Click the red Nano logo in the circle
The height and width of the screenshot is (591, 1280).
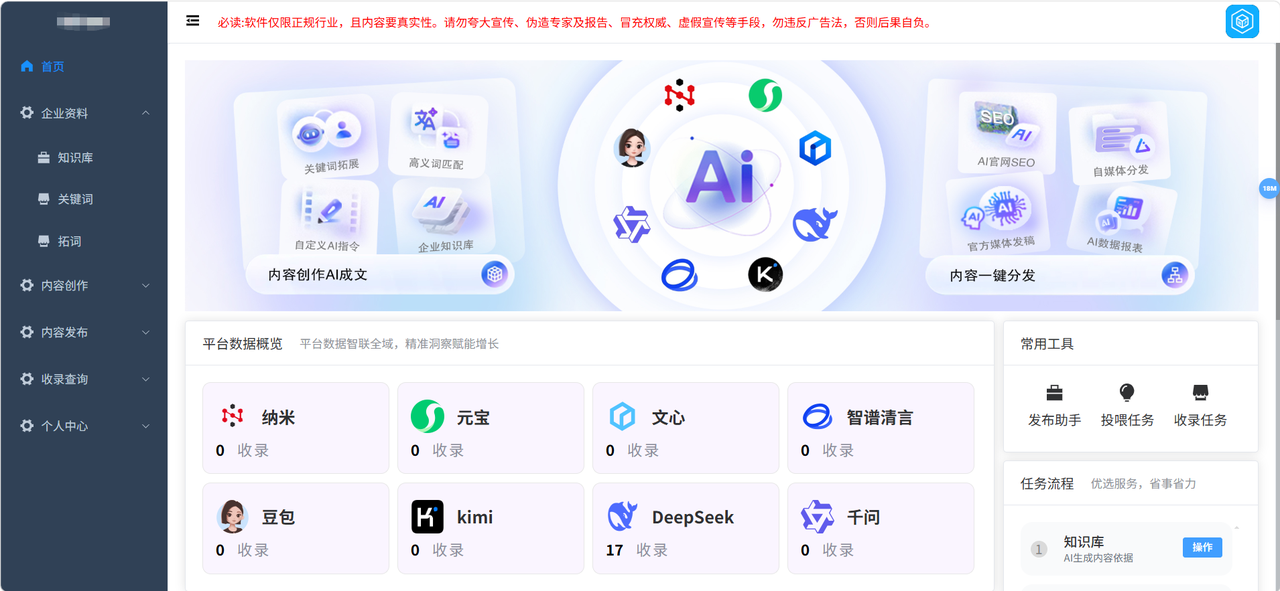[679, 95]
